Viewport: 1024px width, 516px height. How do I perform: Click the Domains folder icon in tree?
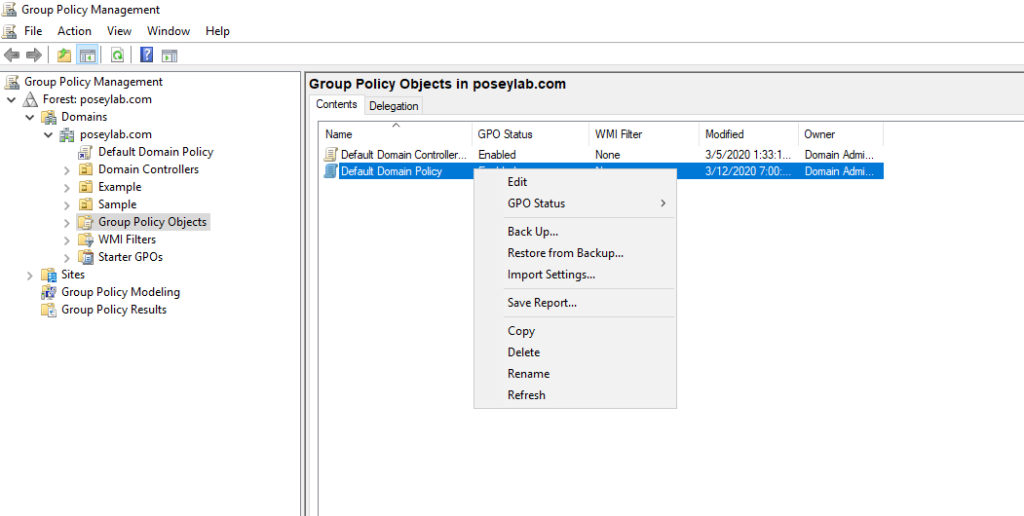(x=49, y=117)
